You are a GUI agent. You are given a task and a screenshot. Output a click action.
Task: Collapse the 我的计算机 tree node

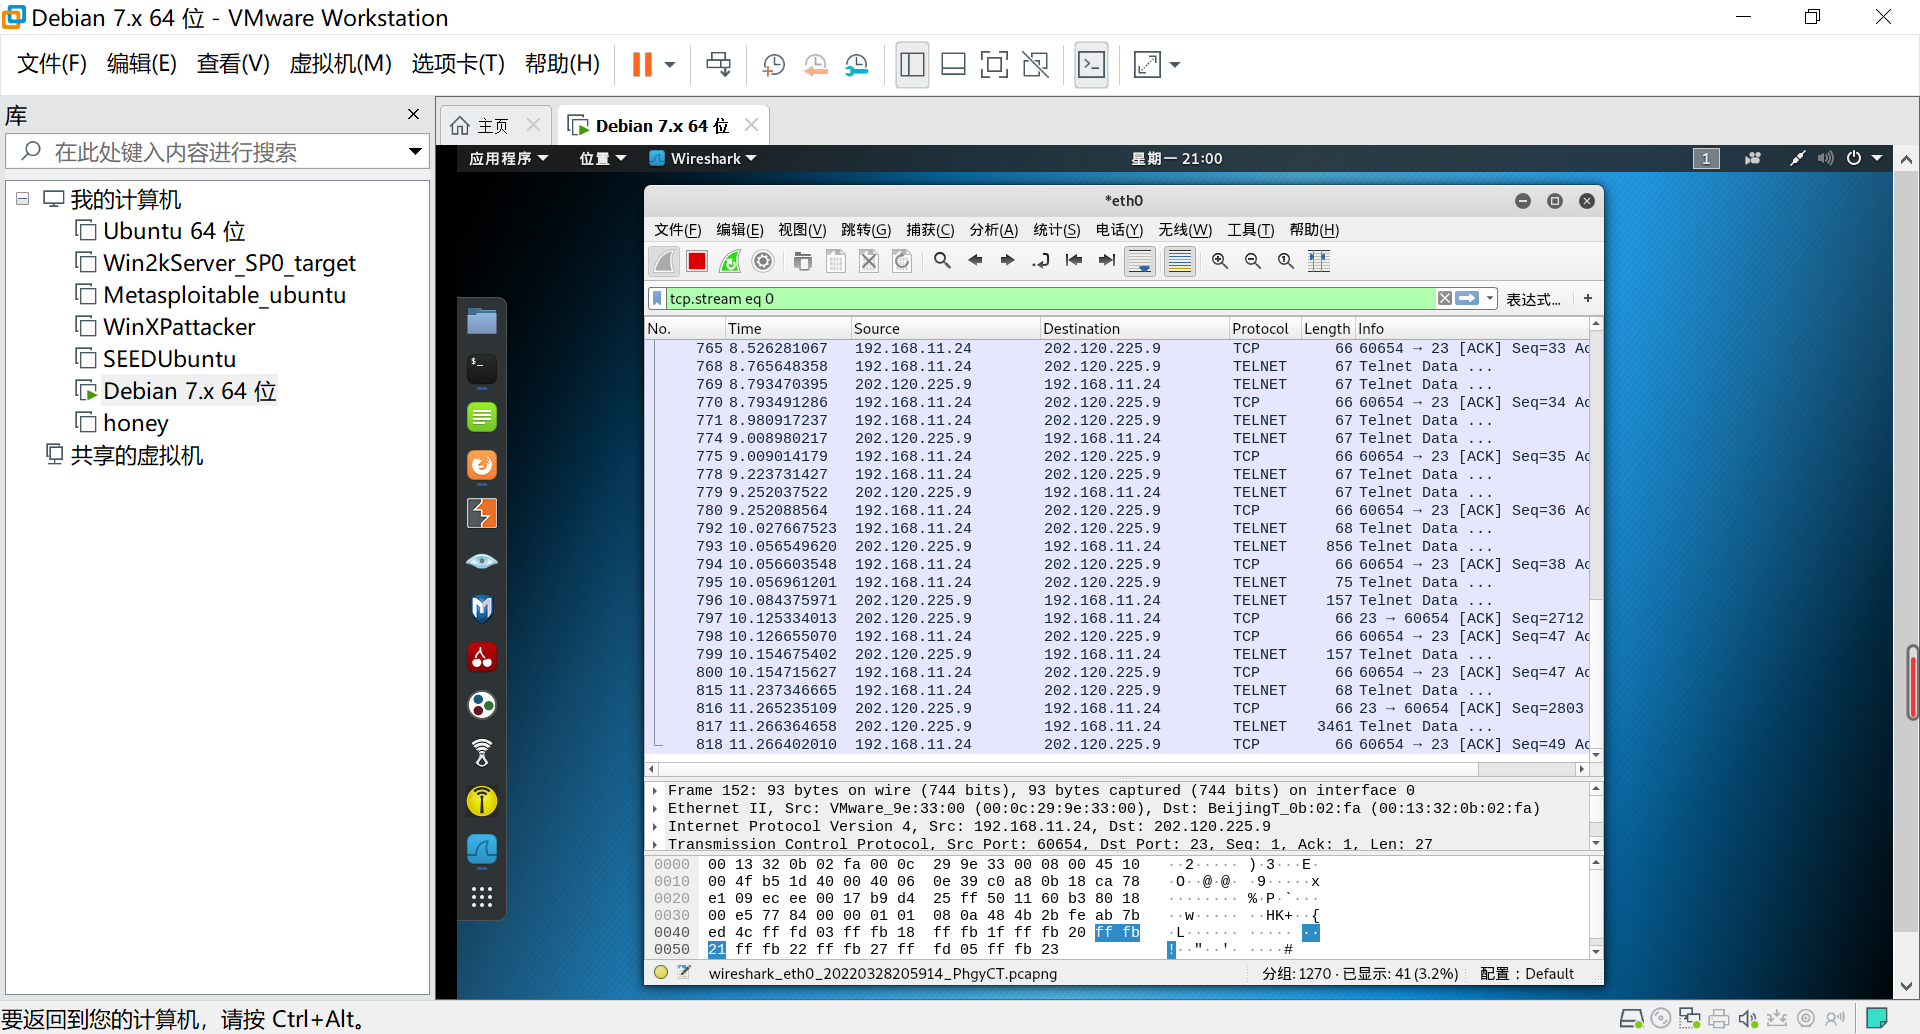(22, 199)
